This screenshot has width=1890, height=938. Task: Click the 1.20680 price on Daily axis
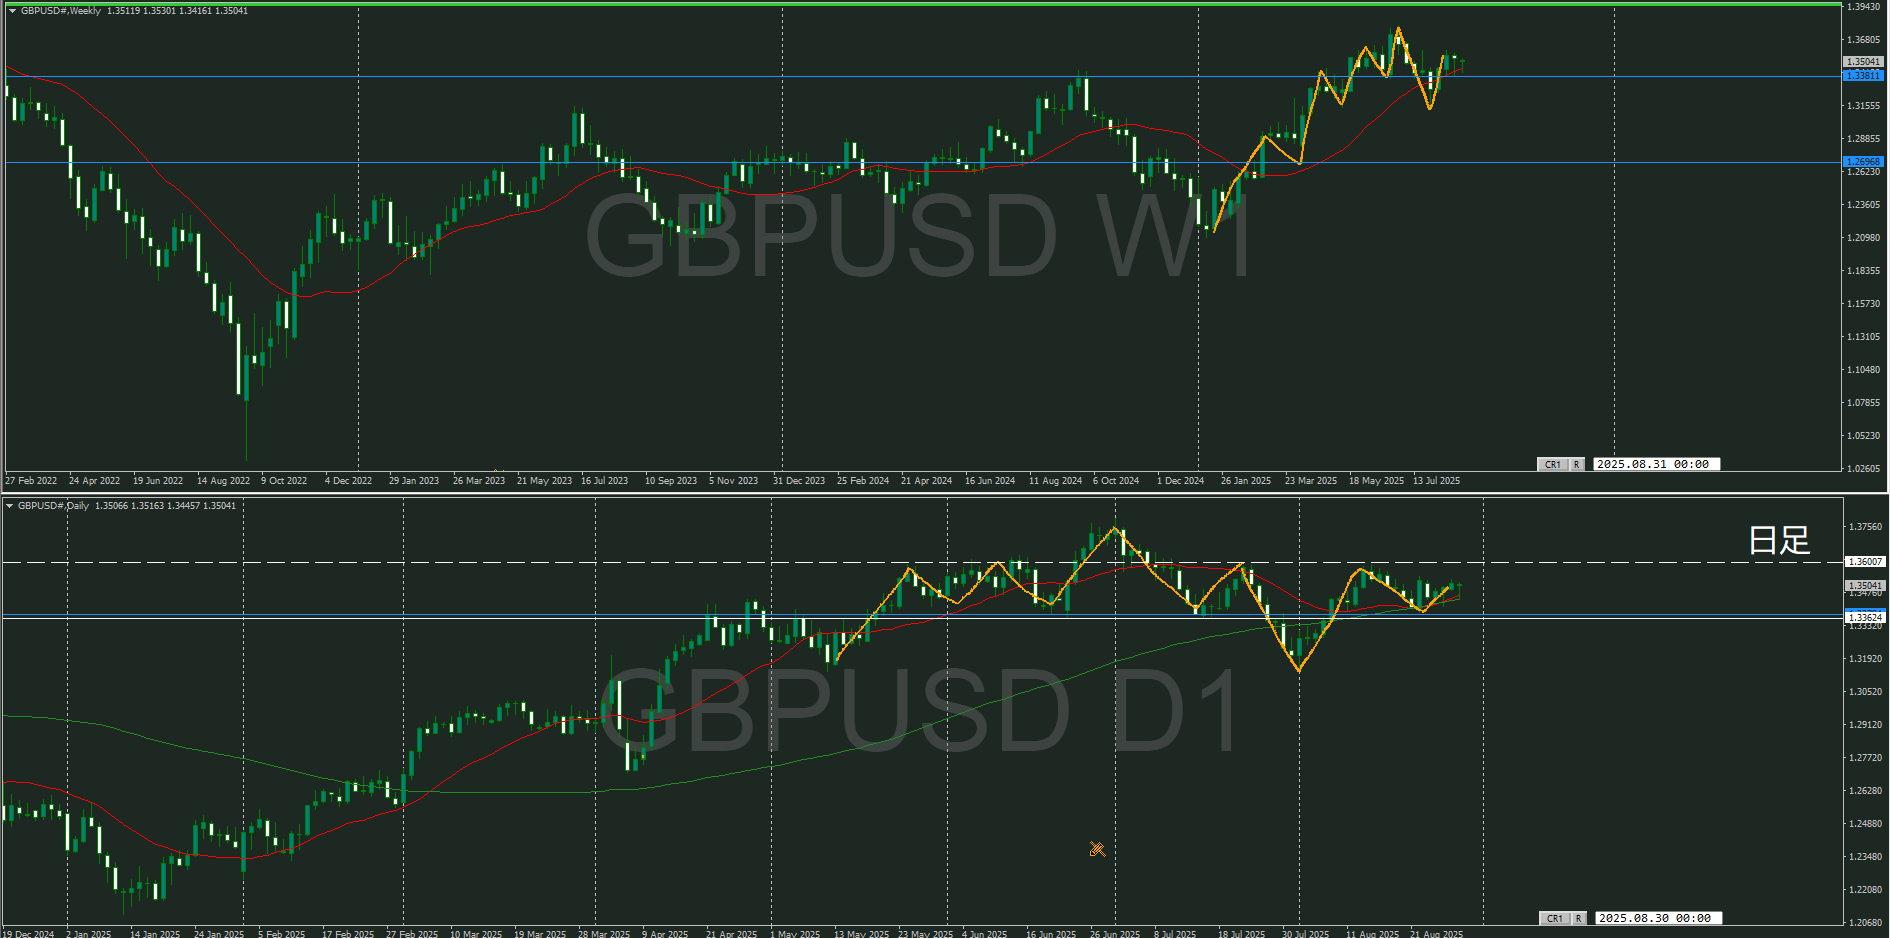1865,923
